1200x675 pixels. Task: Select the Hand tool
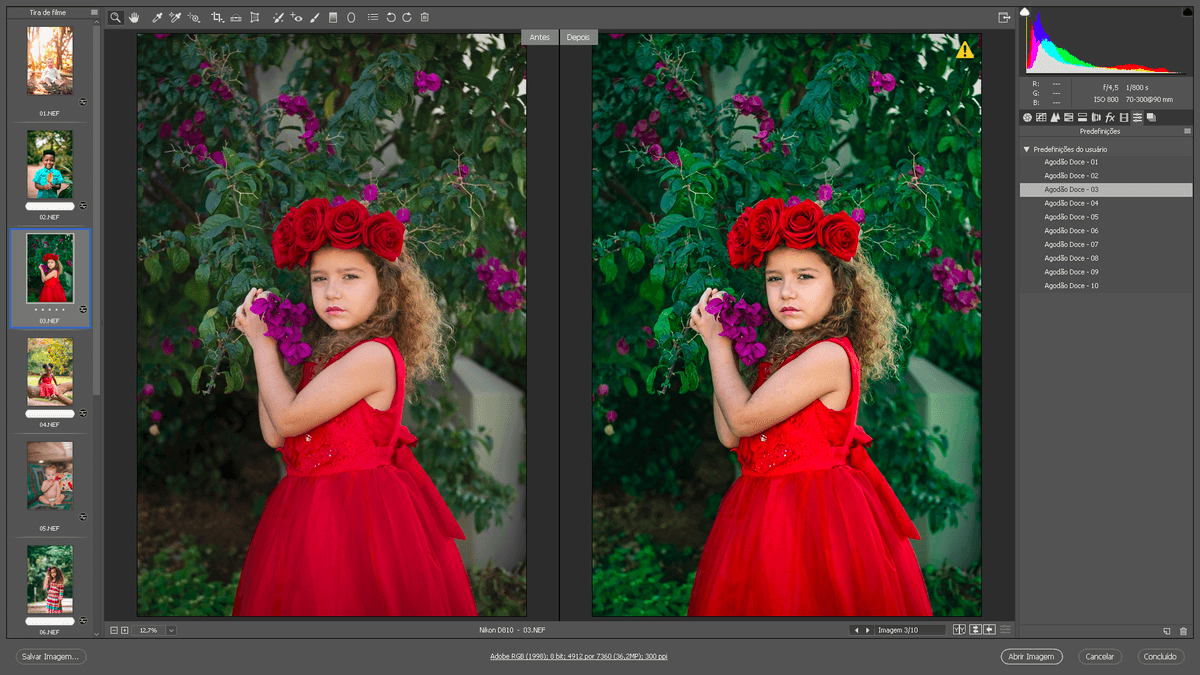(x=134, y=18)
